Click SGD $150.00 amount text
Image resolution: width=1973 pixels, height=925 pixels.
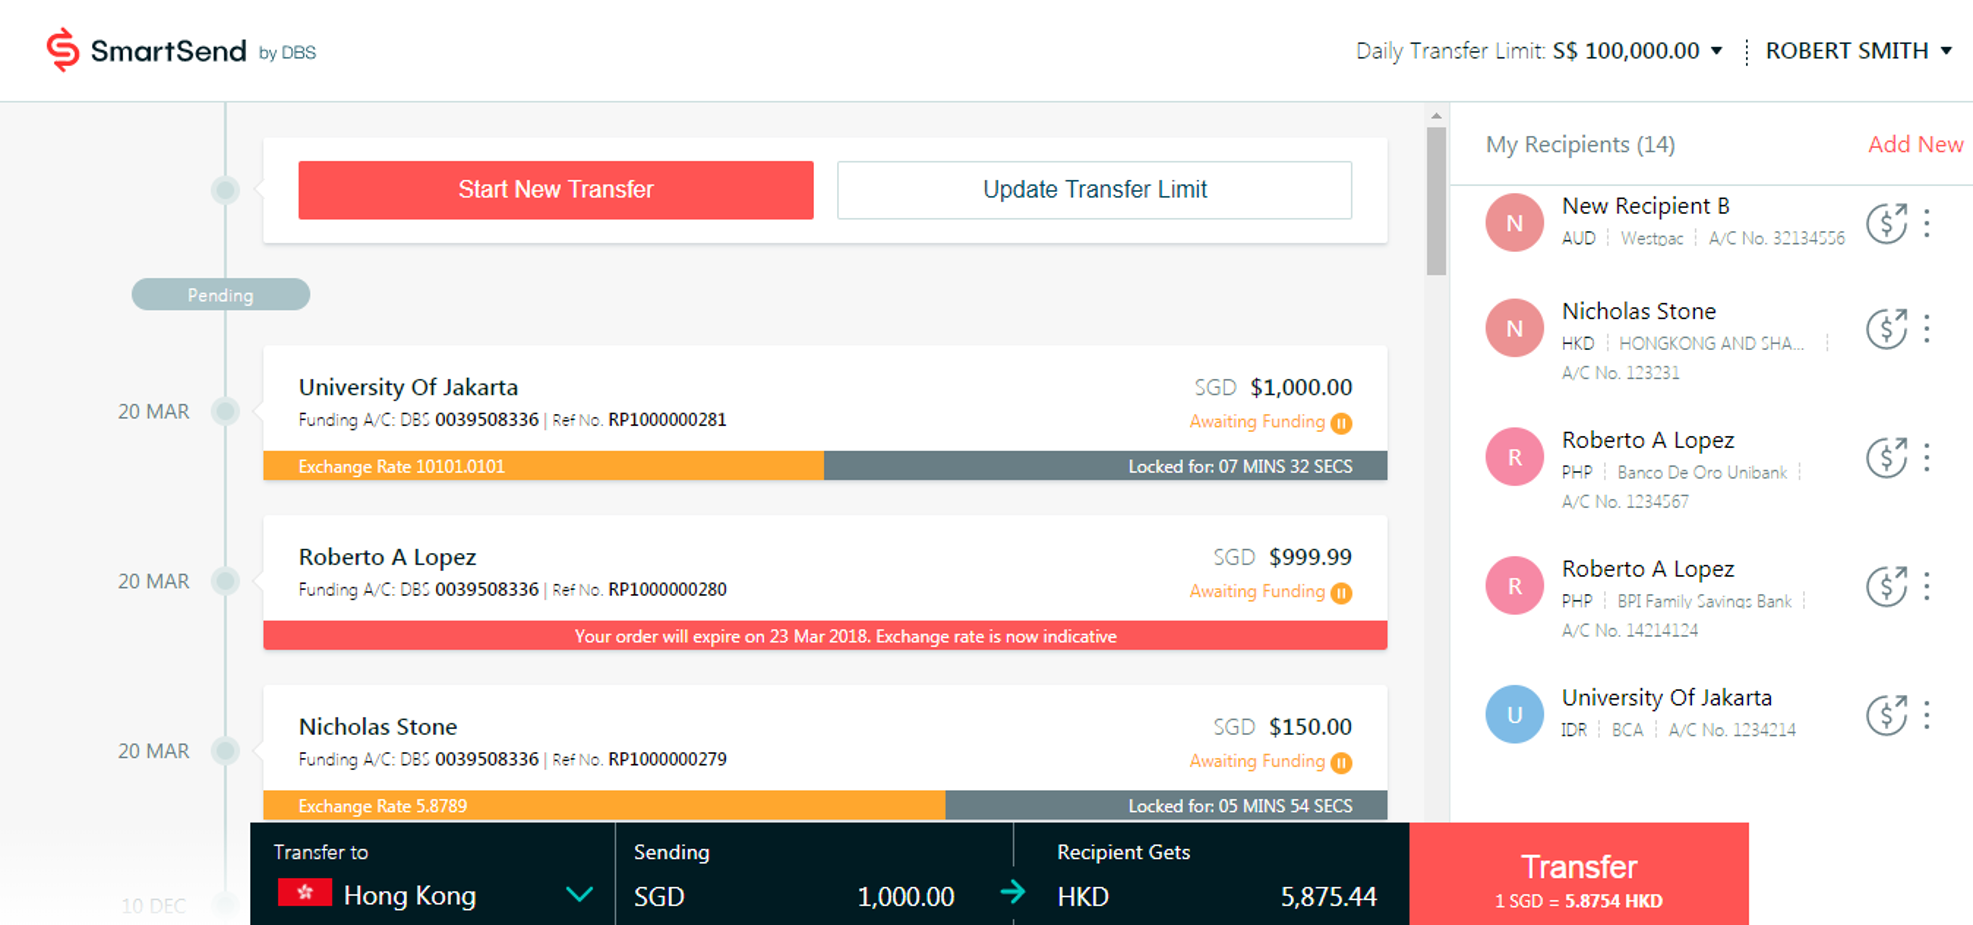pyautogui.click(x=1282, y=727)
